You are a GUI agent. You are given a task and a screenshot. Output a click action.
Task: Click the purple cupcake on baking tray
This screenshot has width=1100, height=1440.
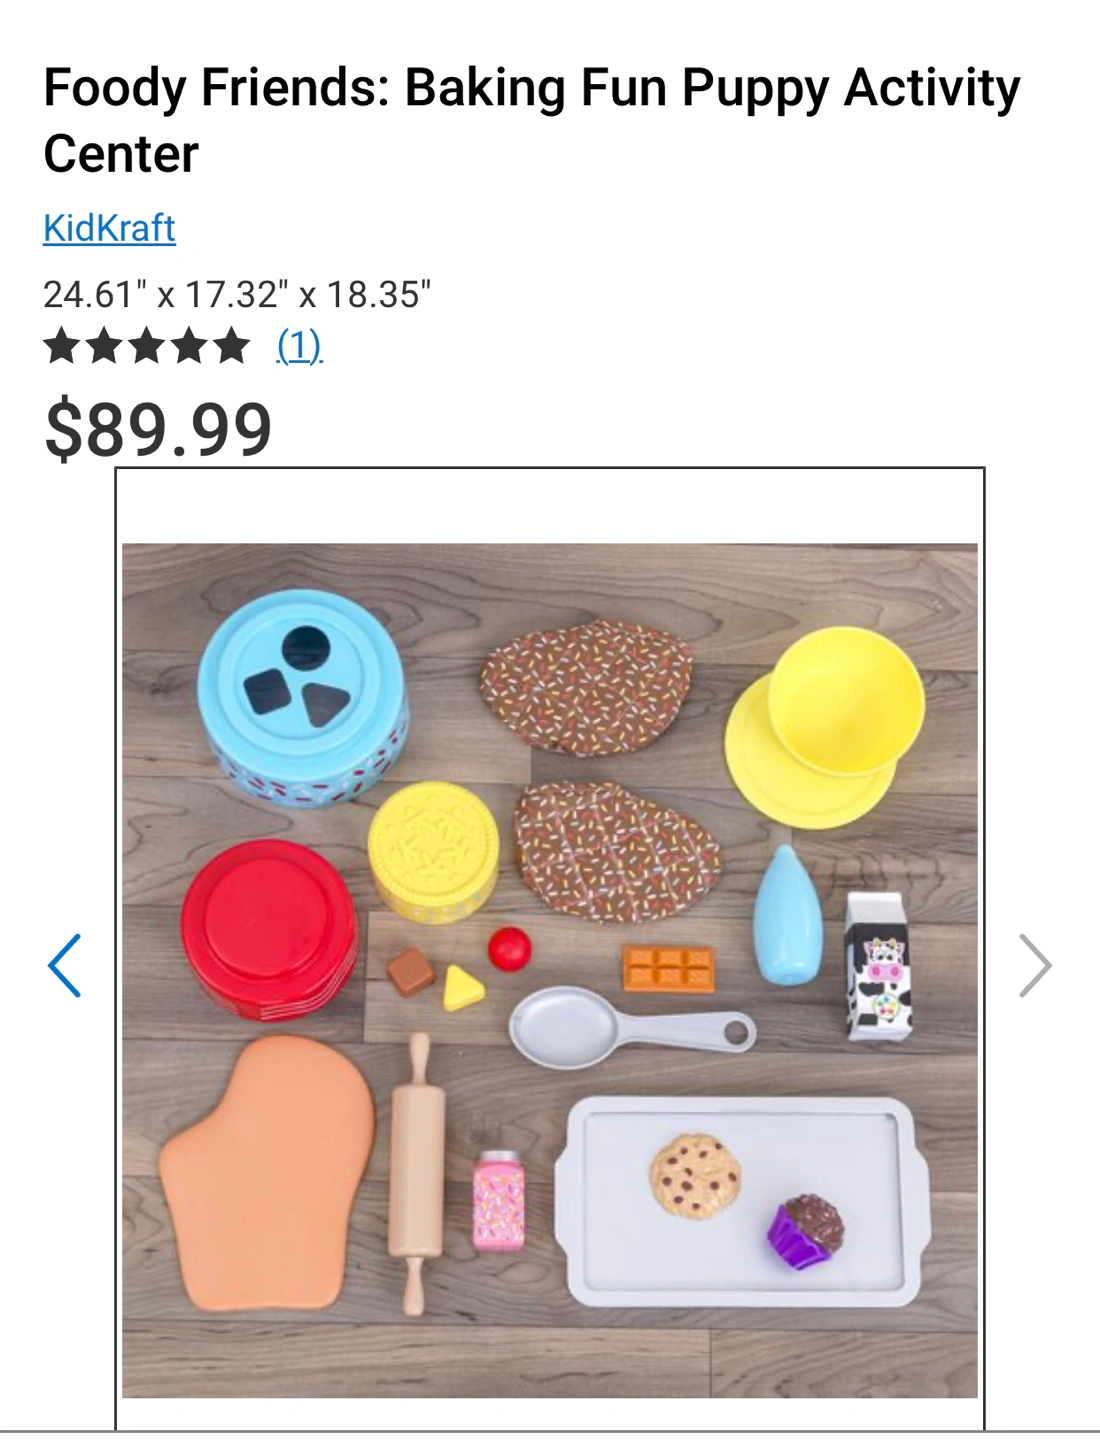click(x=804, y=1233)
